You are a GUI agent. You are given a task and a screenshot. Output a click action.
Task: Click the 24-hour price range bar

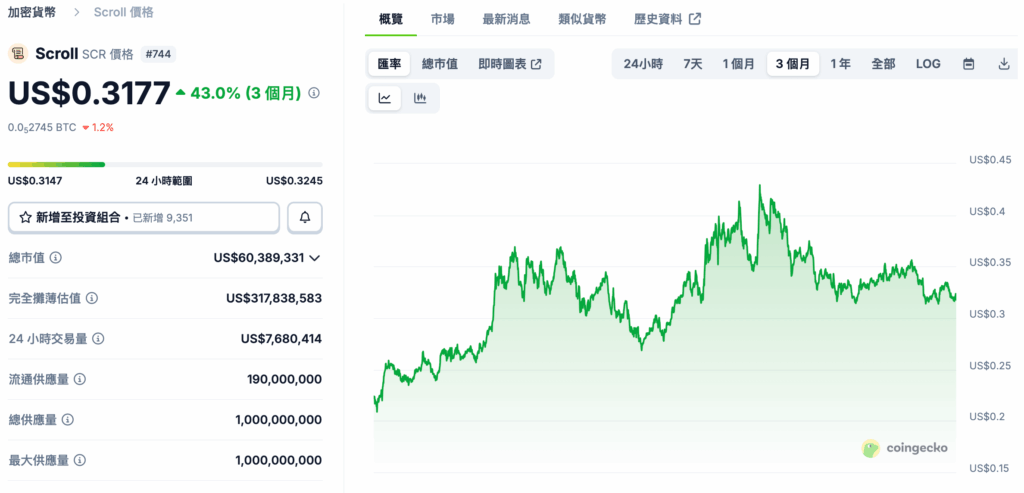click(x=165, y=165)
